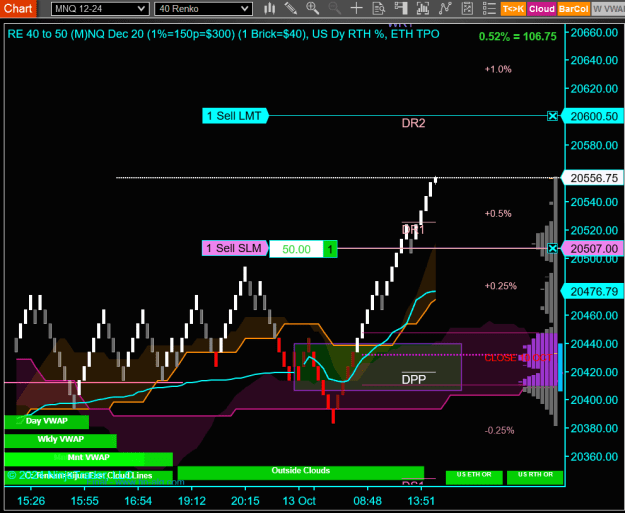The height and width of the screenshot is (513, 625).
Task: Click the DPP pivot label
Action: click(414, 379)
